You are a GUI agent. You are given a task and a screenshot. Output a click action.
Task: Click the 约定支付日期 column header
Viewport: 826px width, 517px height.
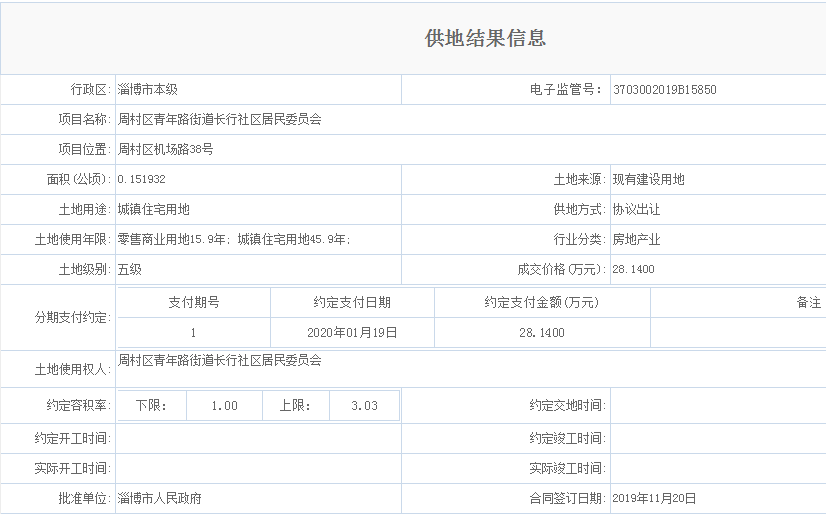[x=352, y=303]
